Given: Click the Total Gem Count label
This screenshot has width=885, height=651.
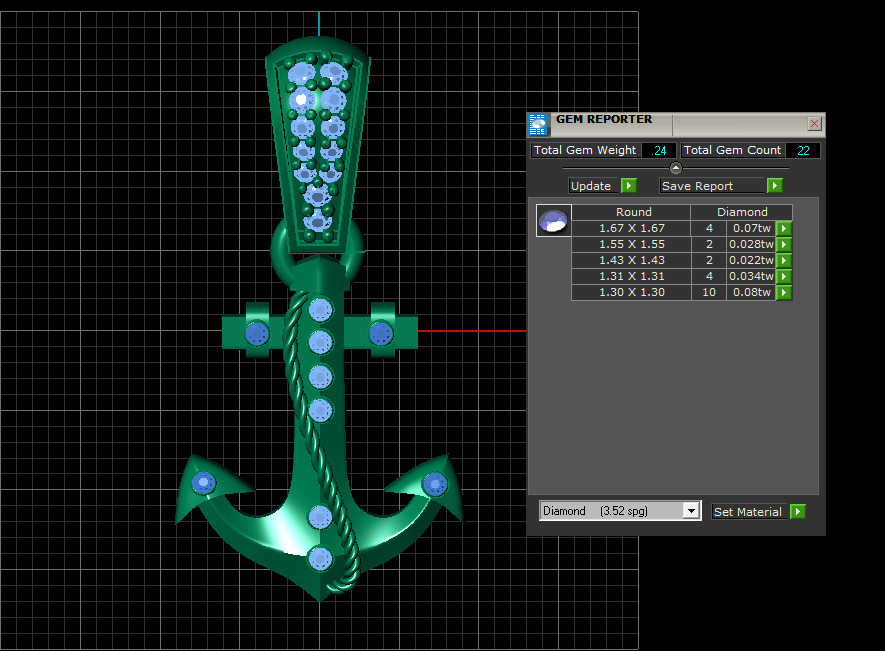Looking at the screenshot, I should [732, 150].
